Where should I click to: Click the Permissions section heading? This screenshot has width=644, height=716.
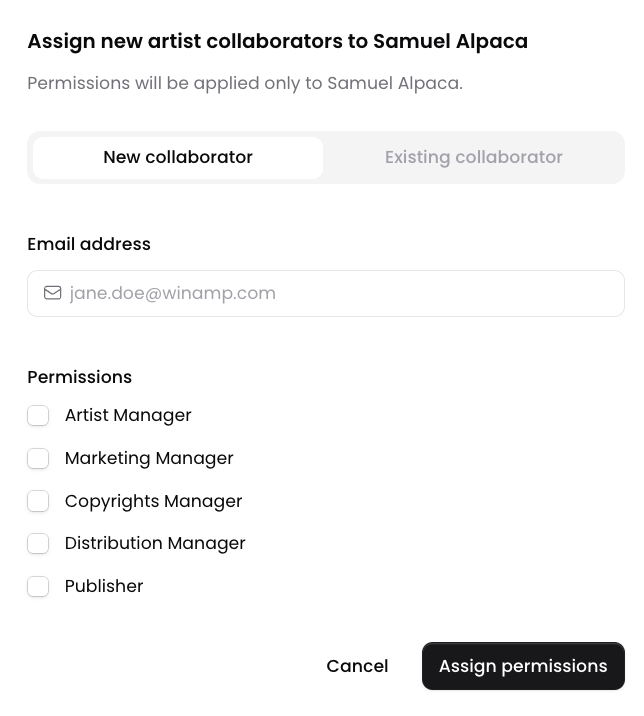(79, 377)
